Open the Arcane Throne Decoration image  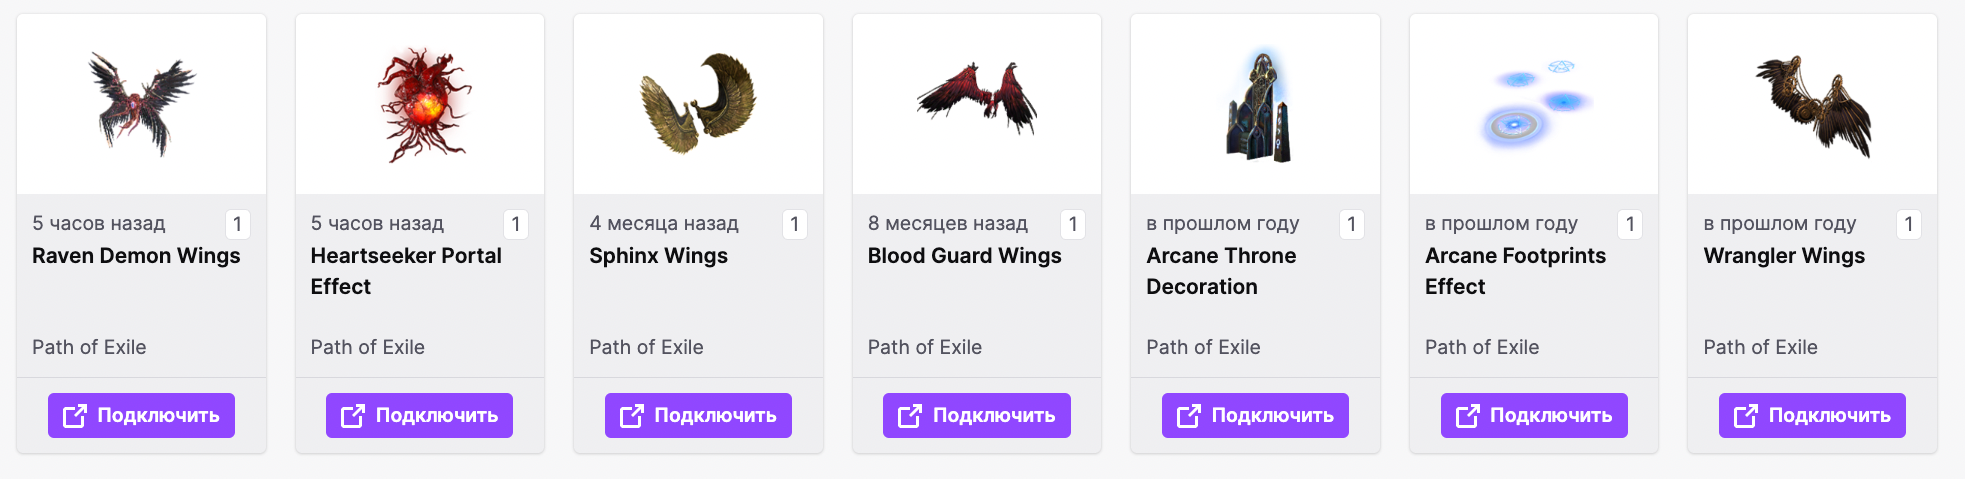pos(1258,106)
